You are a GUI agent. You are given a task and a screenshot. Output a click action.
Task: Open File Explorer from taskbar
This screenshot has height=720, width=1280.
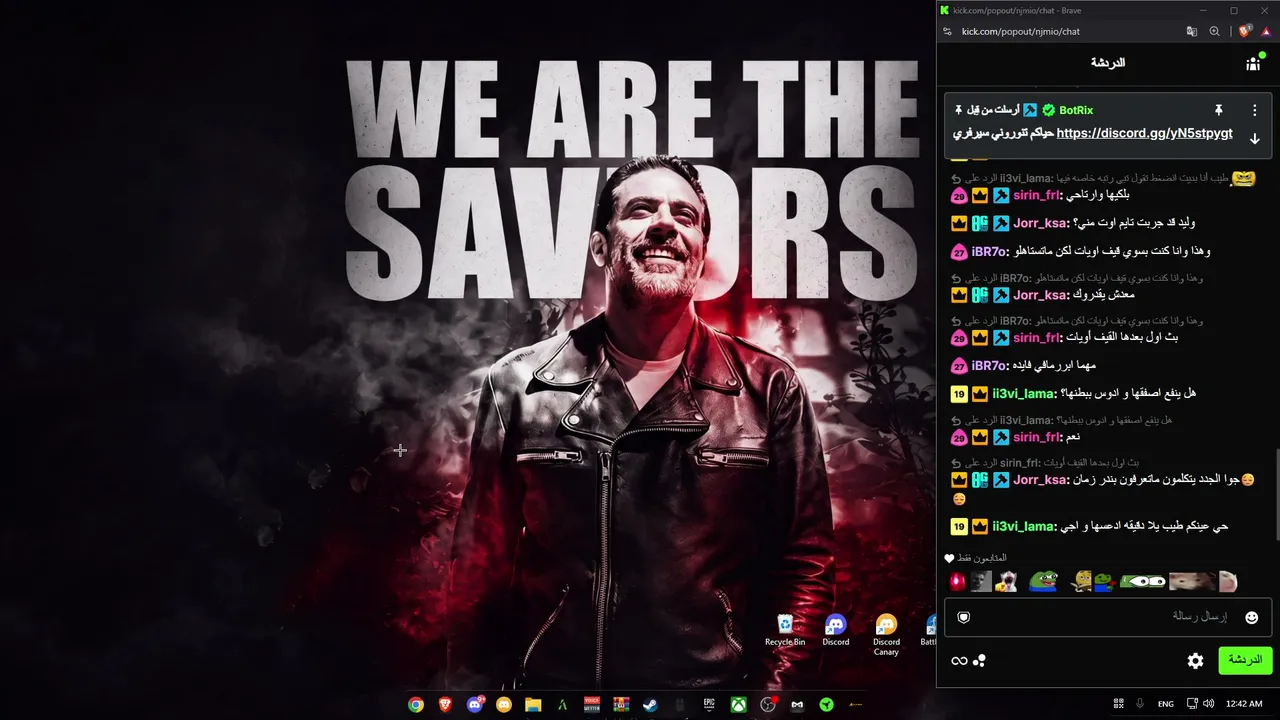click(533, 704)
